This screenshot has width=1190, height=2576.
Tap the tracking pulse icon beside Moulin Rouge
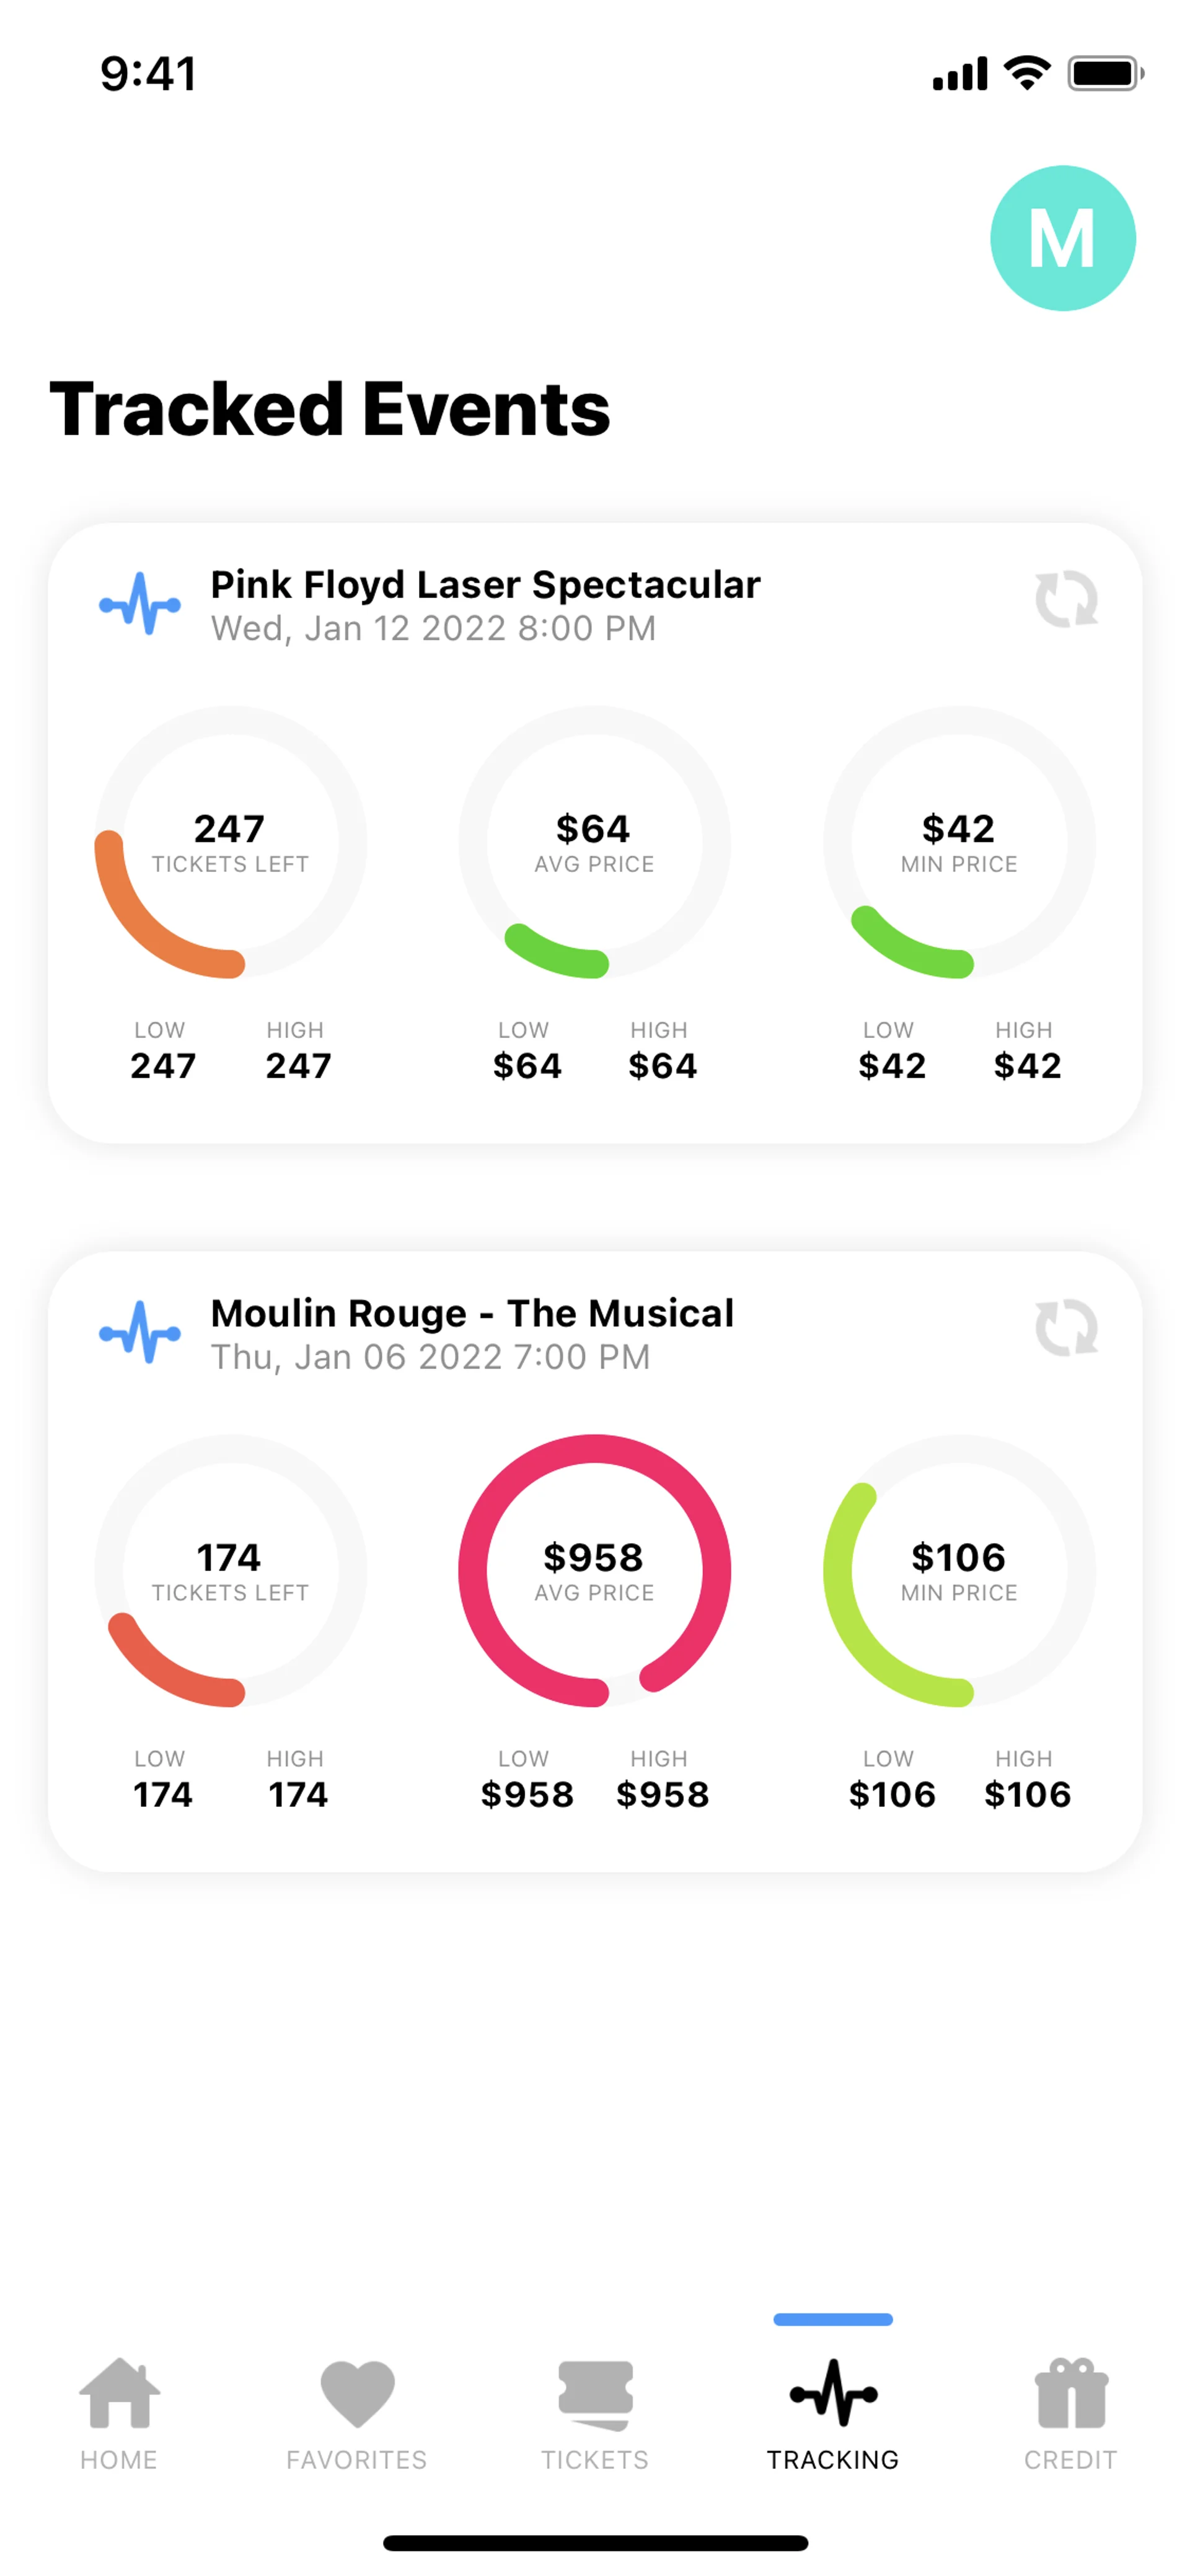140,1332
